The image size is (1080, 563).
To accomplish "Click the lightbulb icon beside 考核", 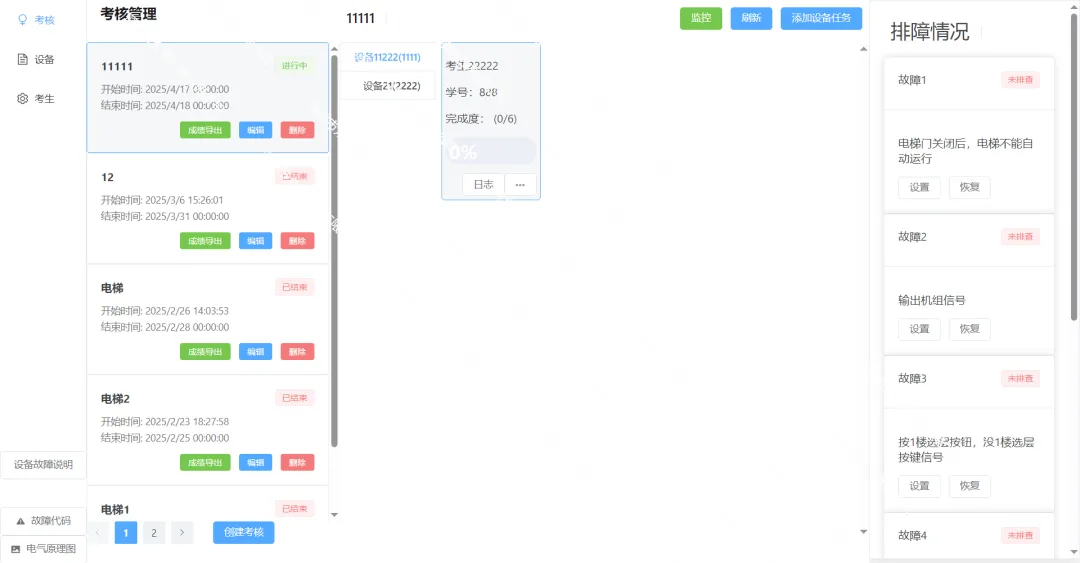I will point(22,20).
